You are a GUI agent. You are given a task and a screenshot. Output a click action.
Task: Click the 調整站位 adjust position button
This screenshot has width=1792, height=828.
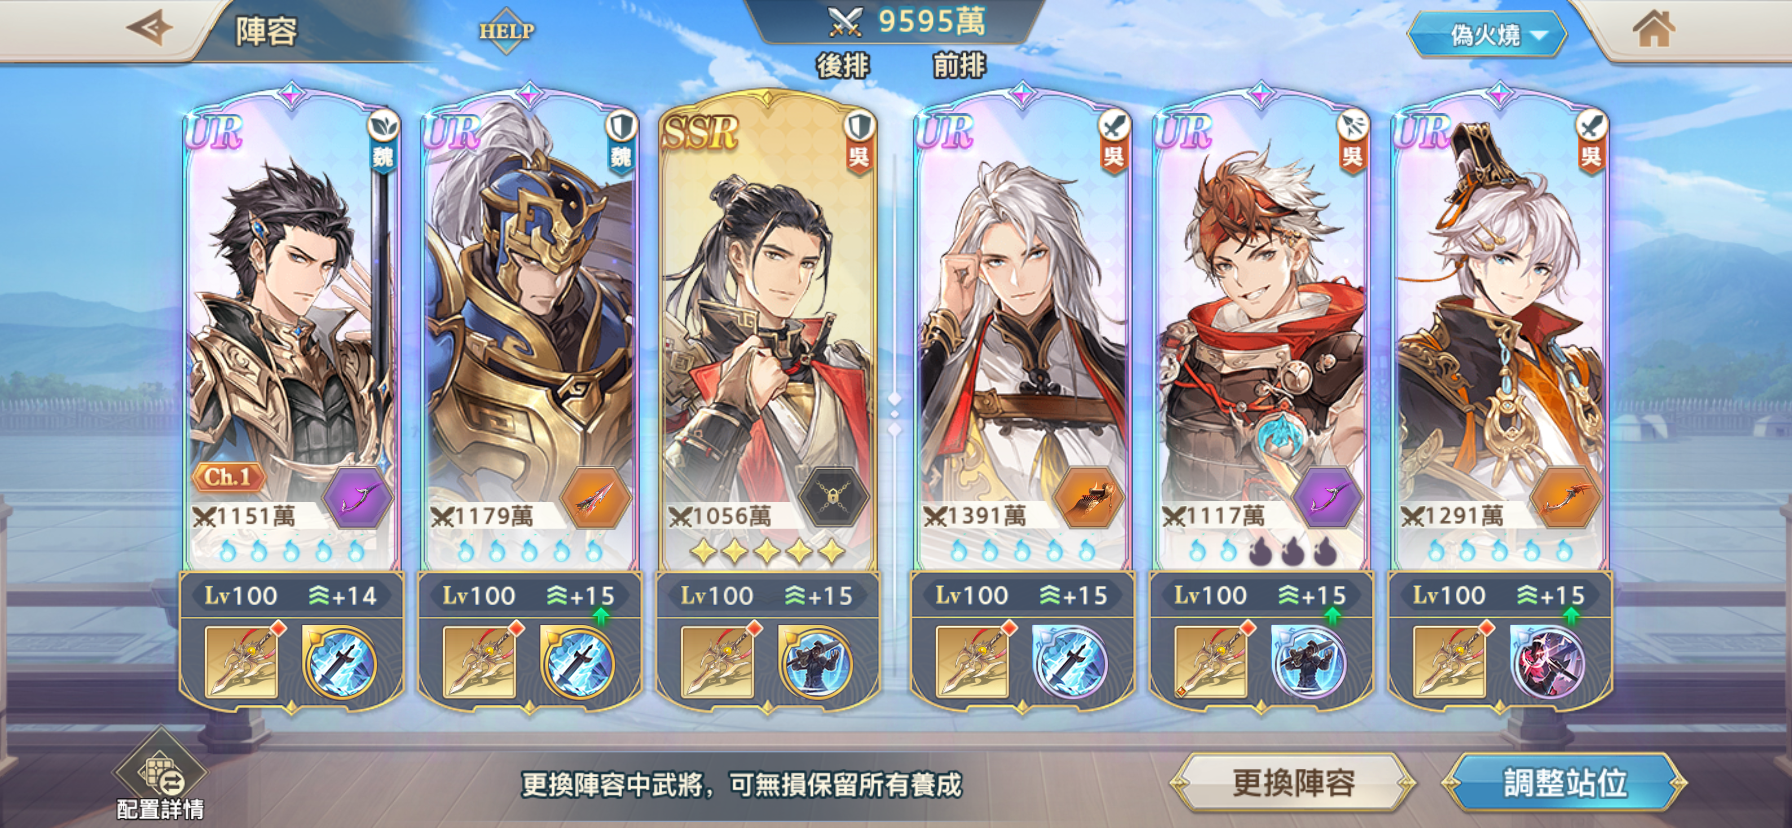pos(1565,782)
